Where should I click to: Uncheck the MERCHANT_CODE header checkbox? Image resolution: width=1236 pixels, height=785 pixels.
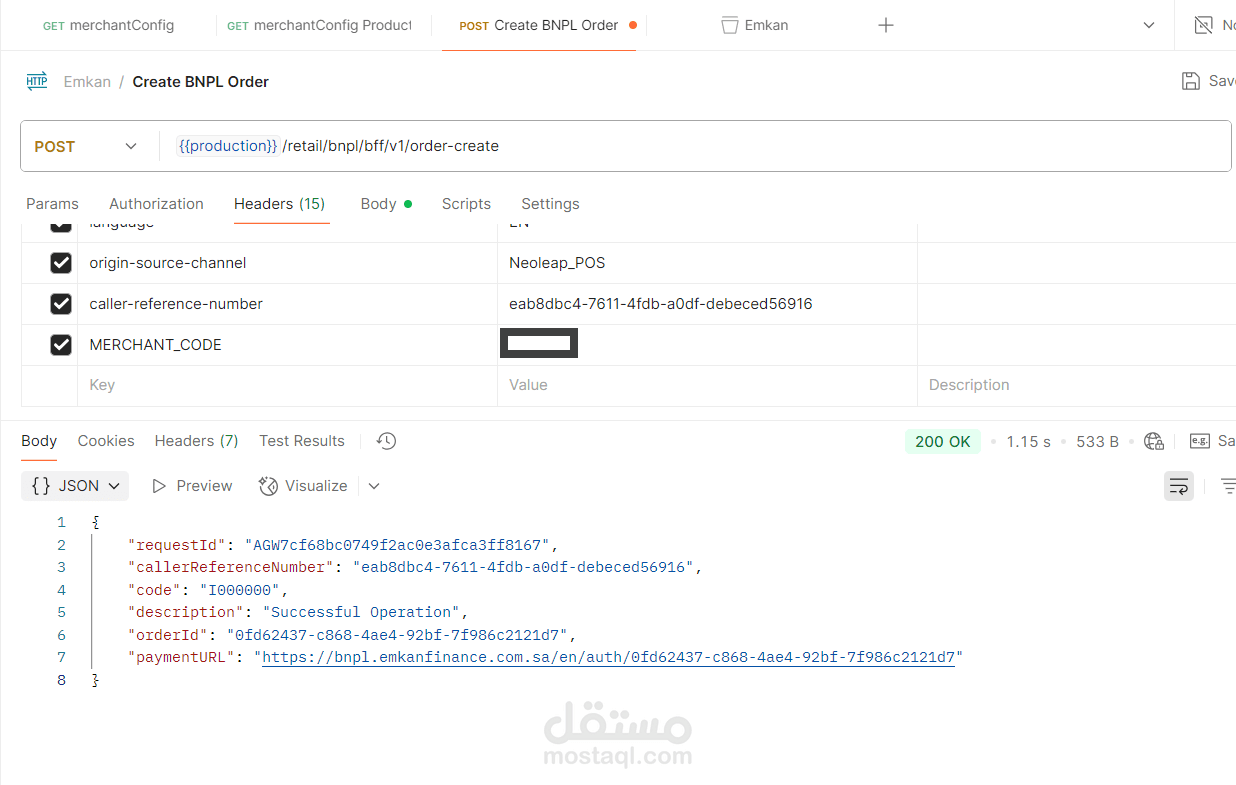tap(61, 345)
